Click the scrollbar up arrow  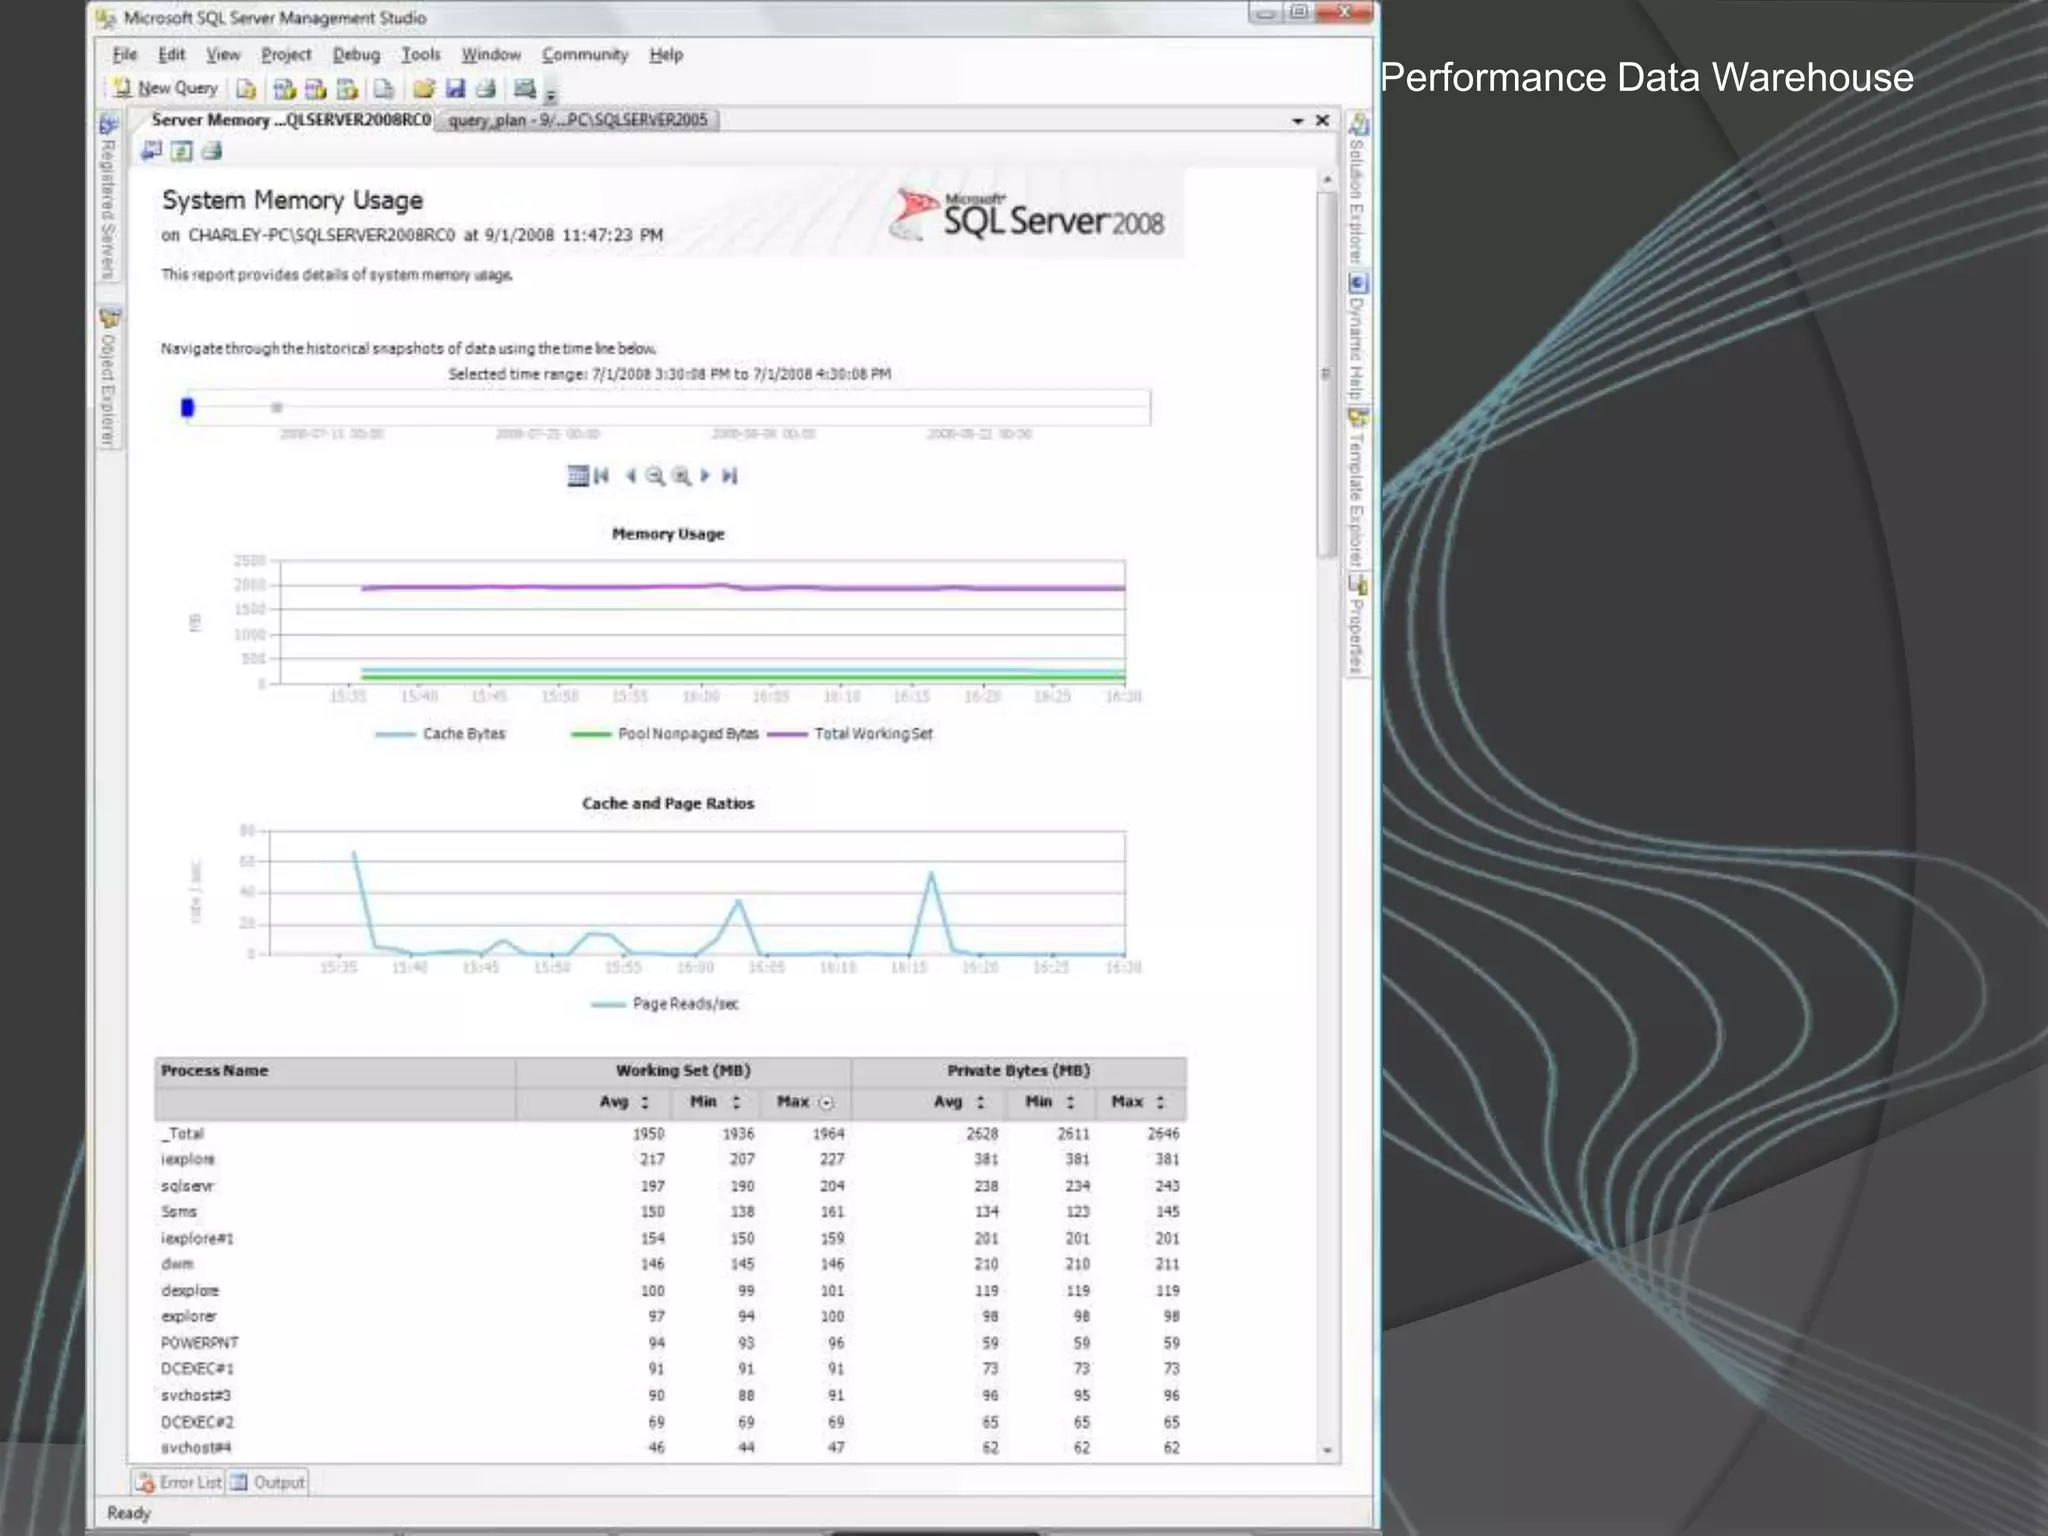(x=1327, y=180)
